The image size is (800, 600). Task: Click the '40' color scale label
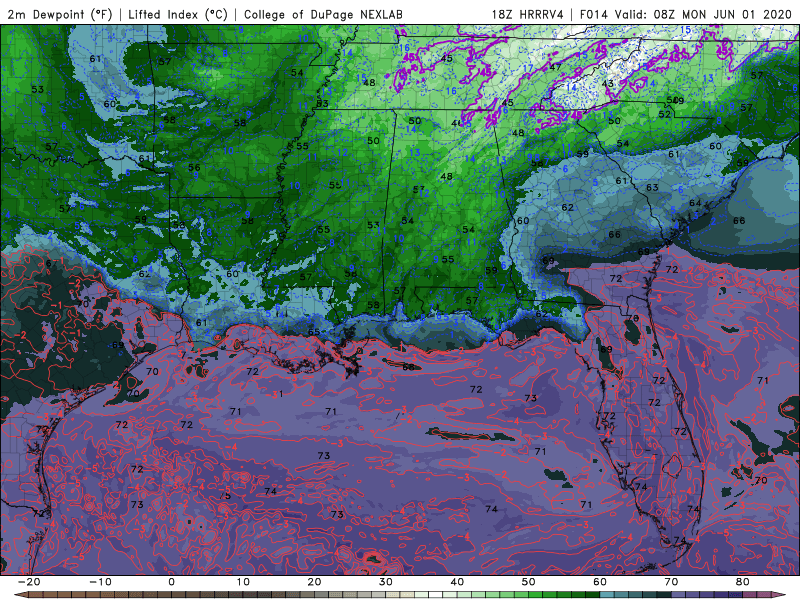click(457, 582)
